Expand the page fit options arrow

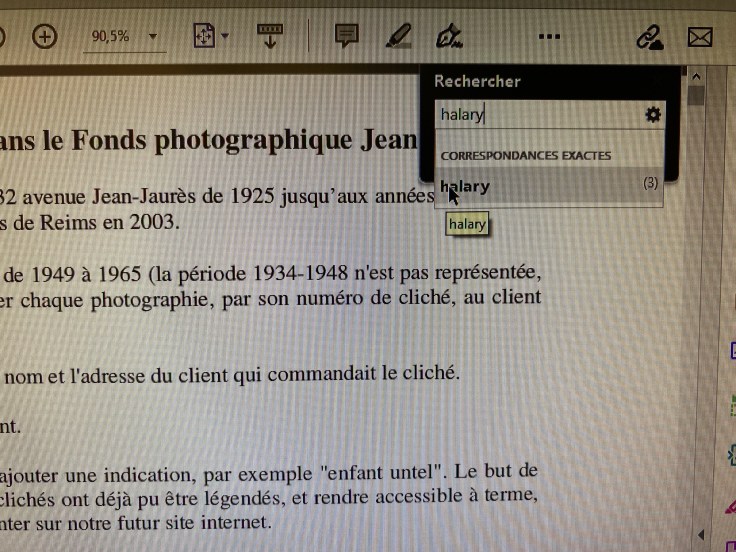pos(225,37)
